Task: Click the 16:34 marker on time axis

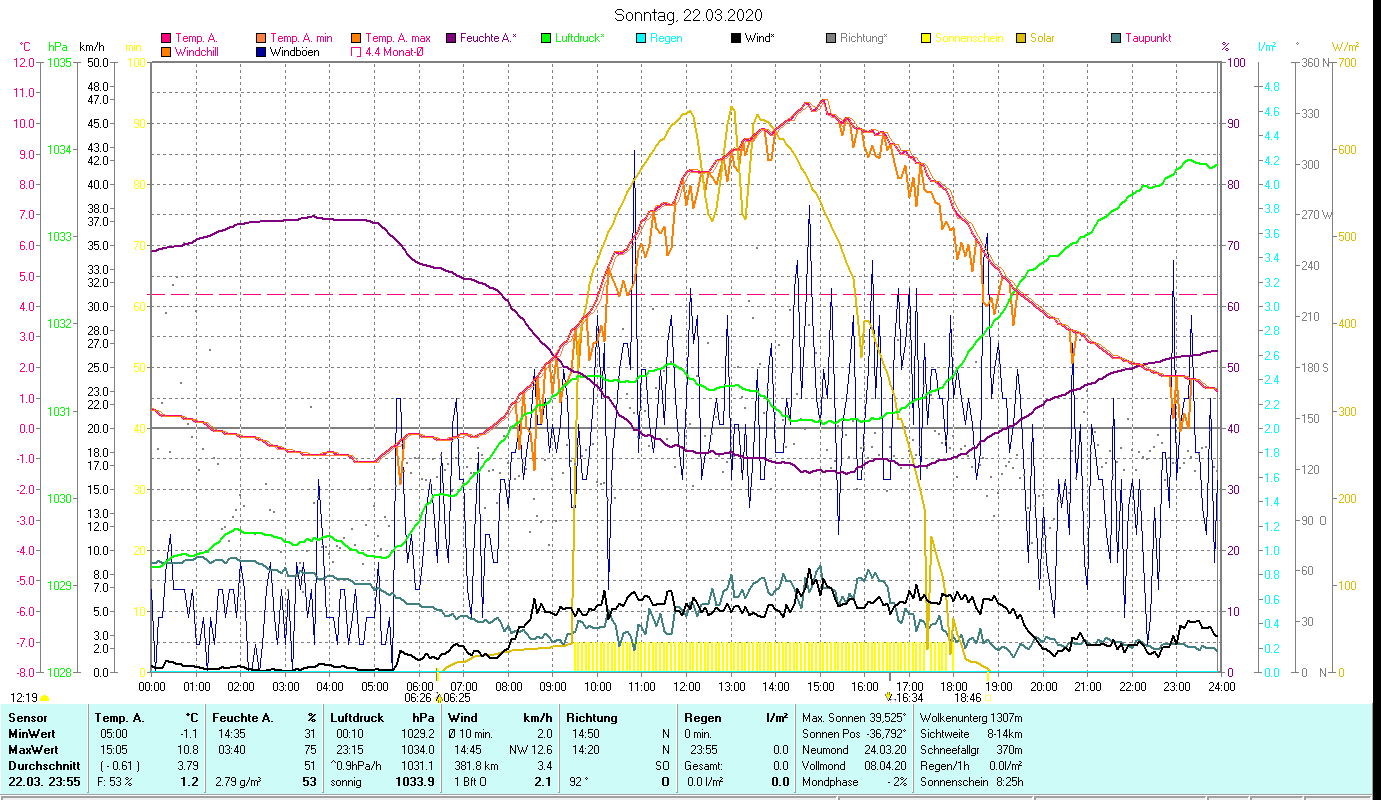Action: point(908,698)
